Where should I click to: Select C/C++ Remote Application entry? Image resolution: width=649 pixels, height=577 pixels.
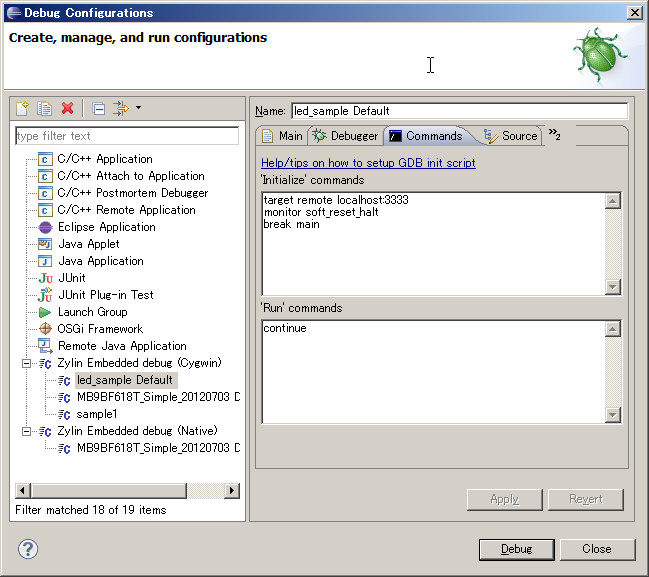(x=126, y=210)
